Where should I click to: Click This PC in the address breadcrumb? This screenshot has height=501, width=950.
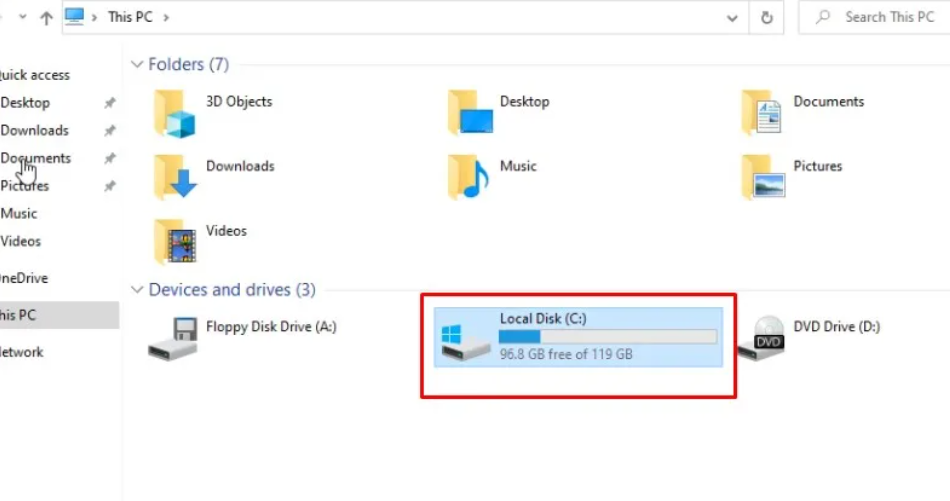coord(132,17)
